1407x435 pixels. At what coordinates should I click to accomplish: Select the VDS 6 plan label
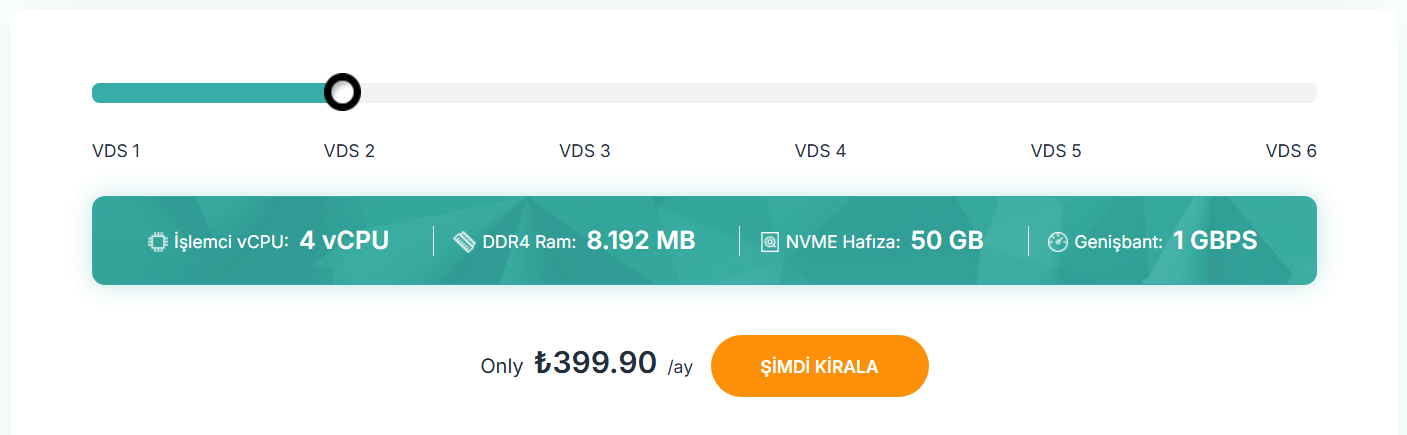click(x=1291, y=152)
